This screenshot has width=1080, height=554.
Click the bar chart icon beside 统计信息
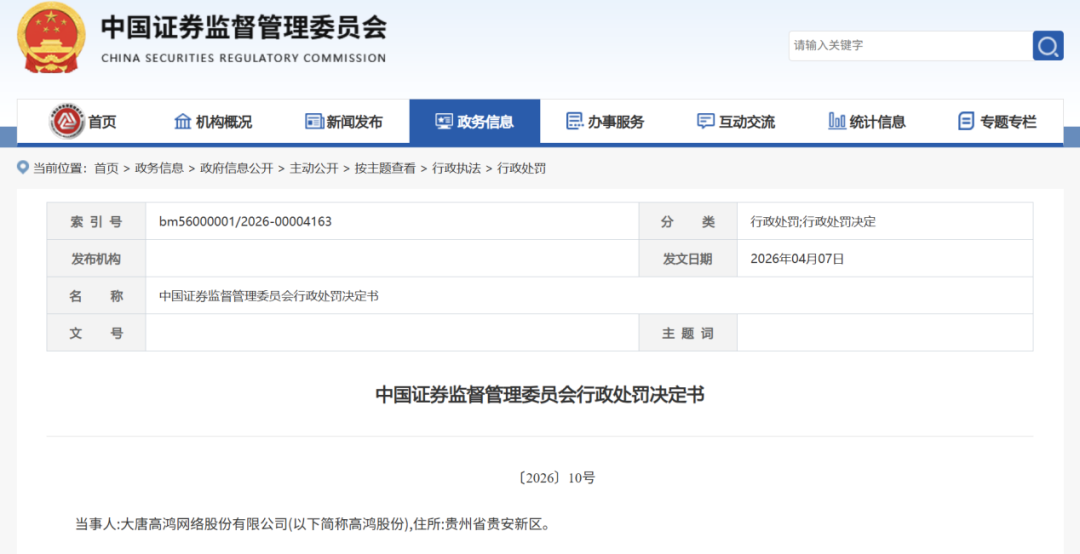tap(836, 122)
